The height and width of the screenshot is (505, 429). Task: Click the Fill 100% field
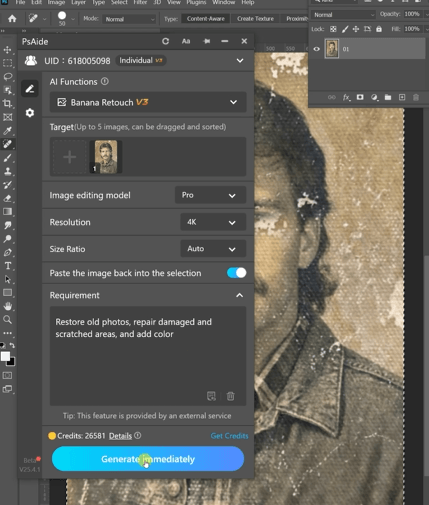pyautogui.click(x=412, y=29)
